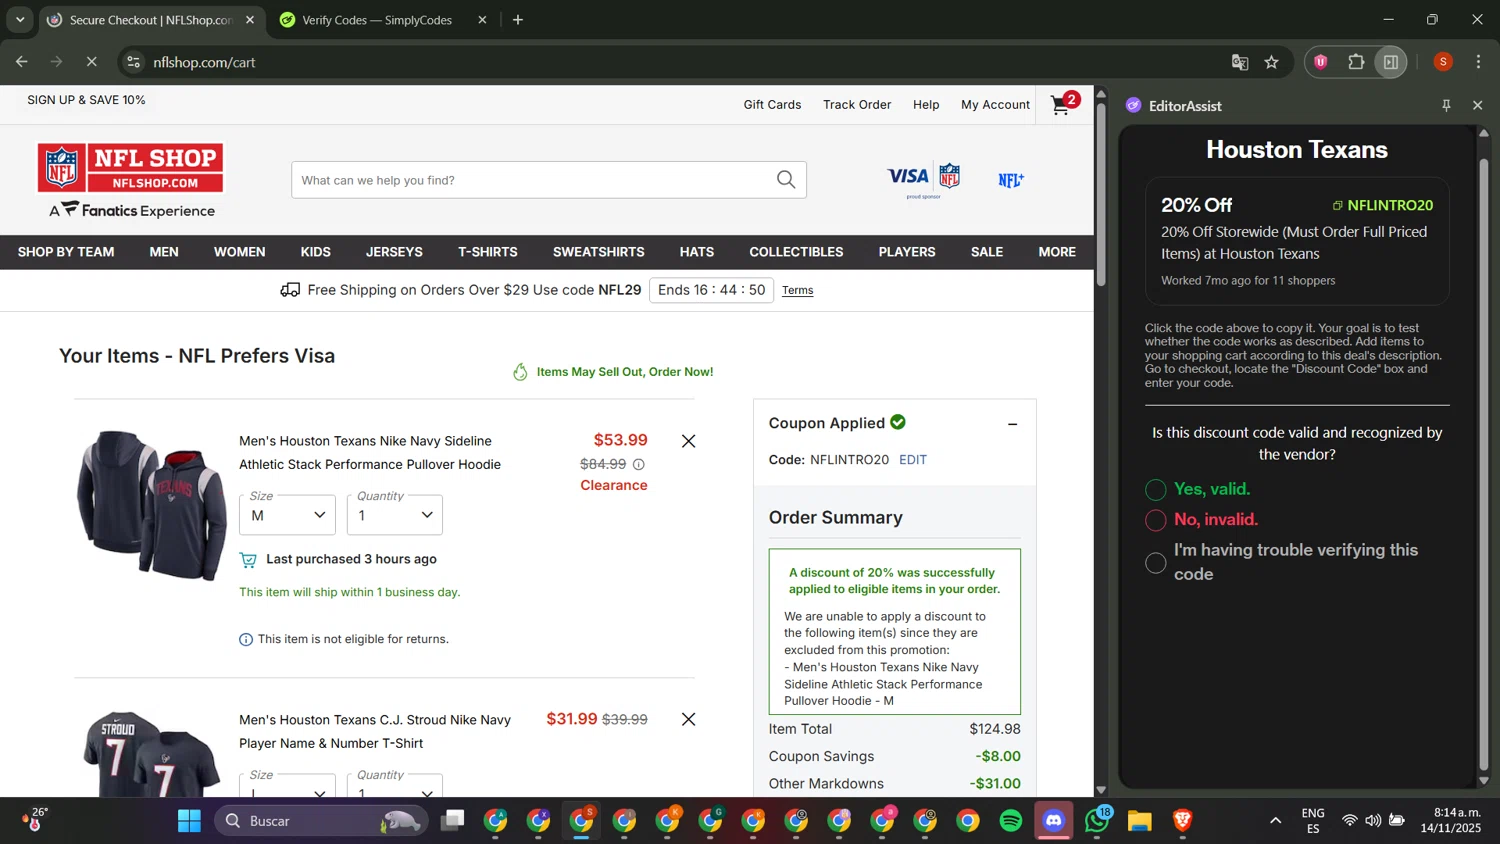This screenshot has height=844, width=1500.
Task: Open the COLLECTIBLES navigation menu
Action: coord(796,252)
